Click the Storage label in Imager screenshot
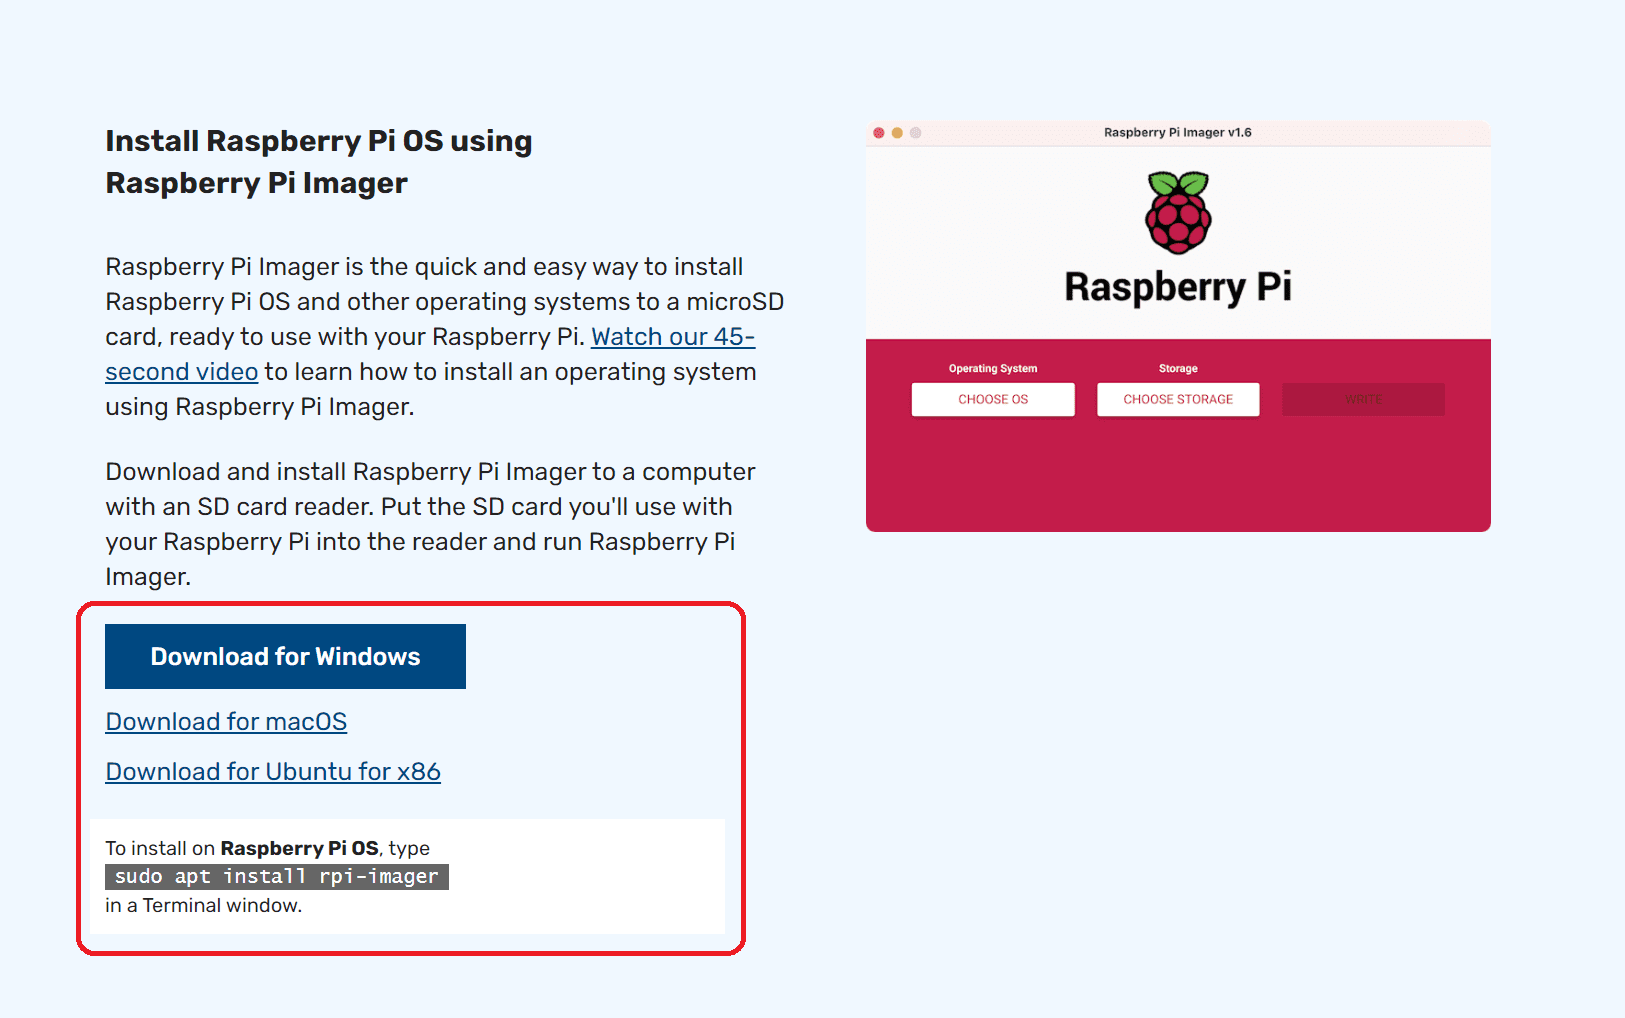The height and width of the screenshot is (1018, 1625). coord(1178,368)
